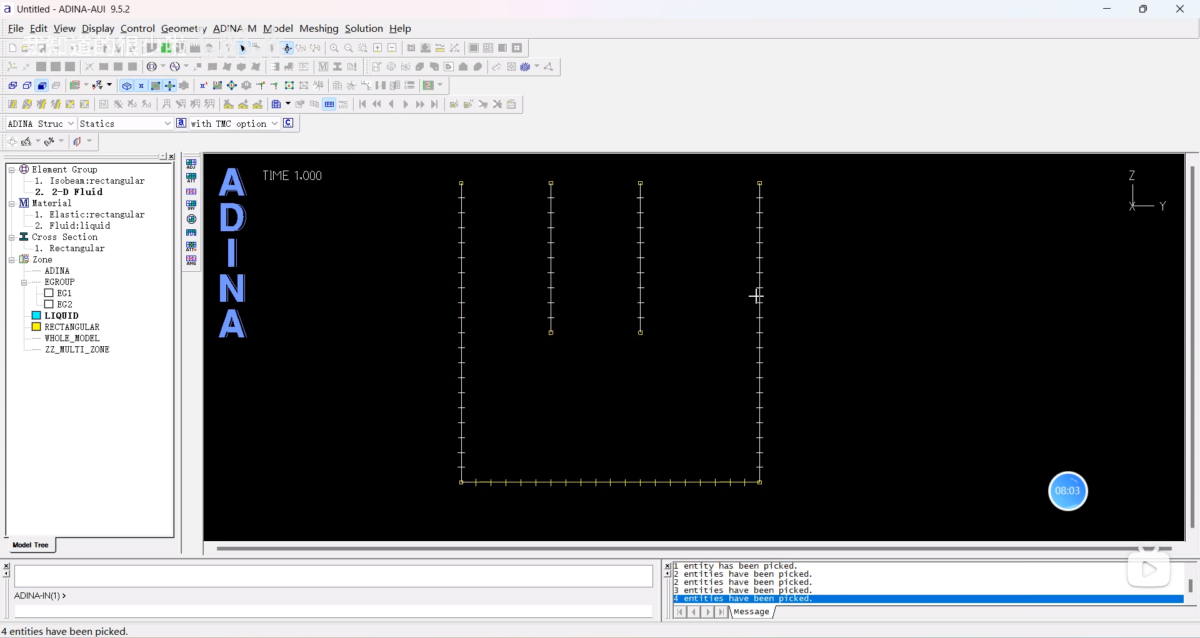Click the zoom in magnifier icon
Viewport: 1200px width, 638px height.
334,47
